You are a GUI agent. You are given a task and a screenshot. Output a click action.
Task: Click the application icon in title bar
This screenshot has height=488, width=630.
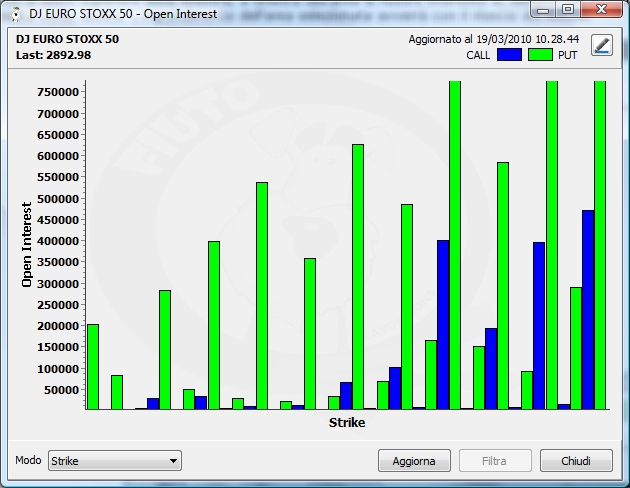click(x=16, y=14)
